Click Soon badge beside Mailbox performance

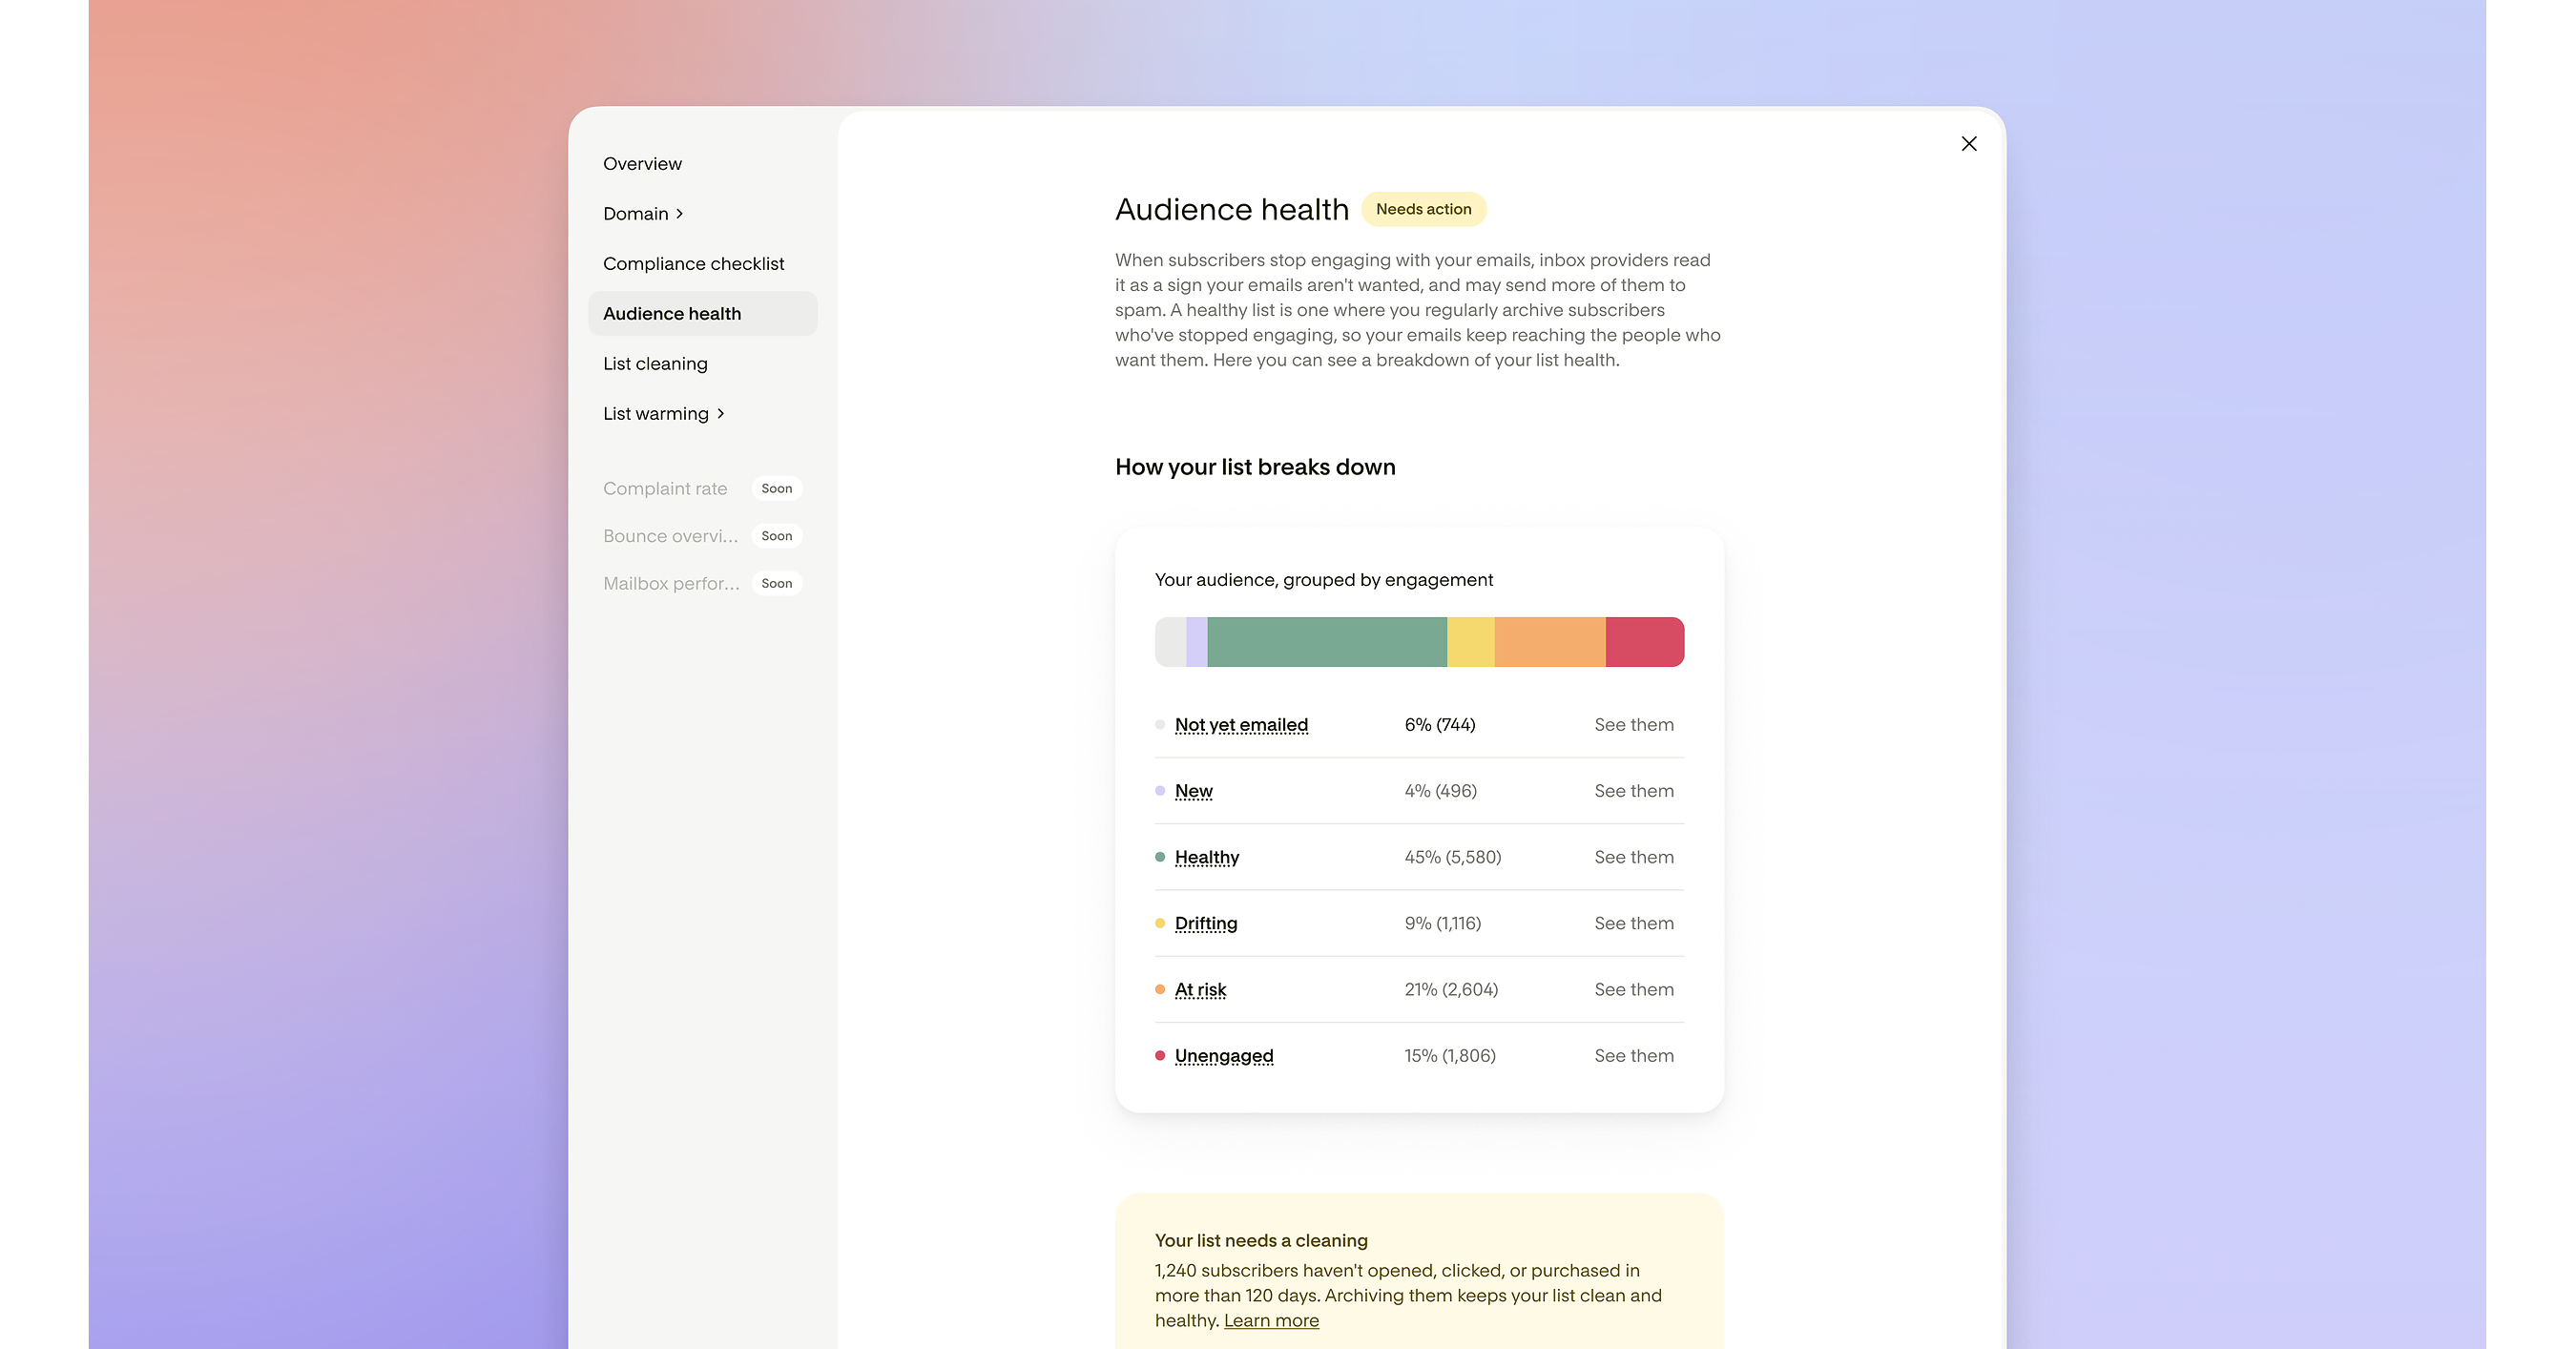pos(776,584)
